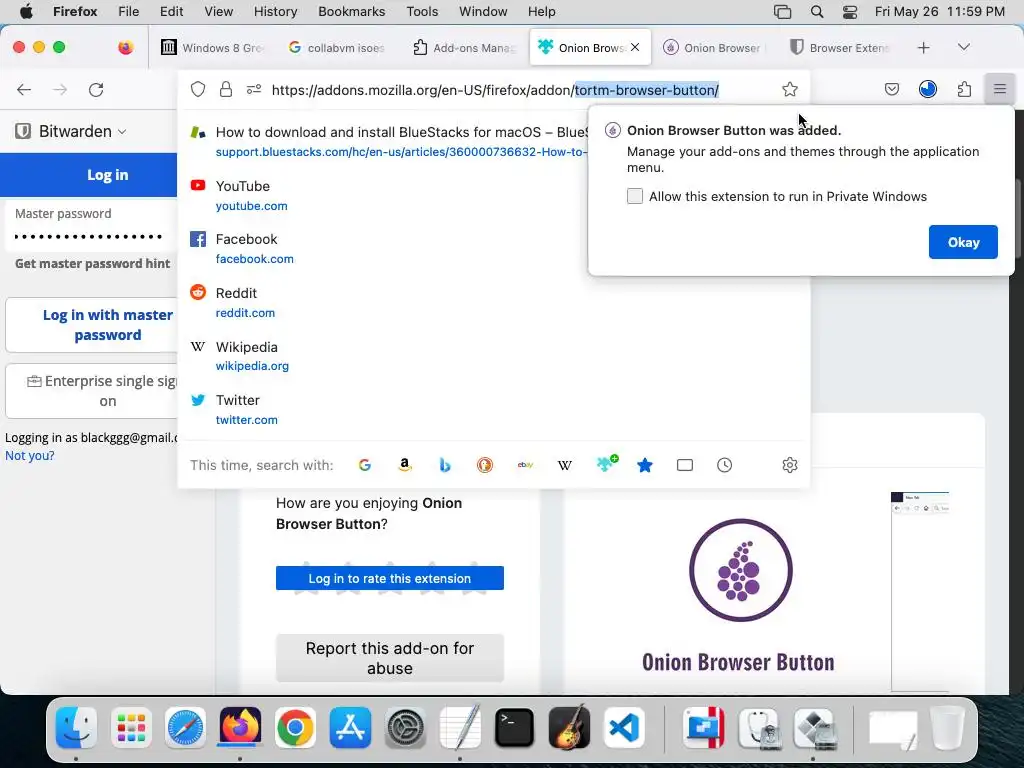Reload the current page

[x=96, y=89]
